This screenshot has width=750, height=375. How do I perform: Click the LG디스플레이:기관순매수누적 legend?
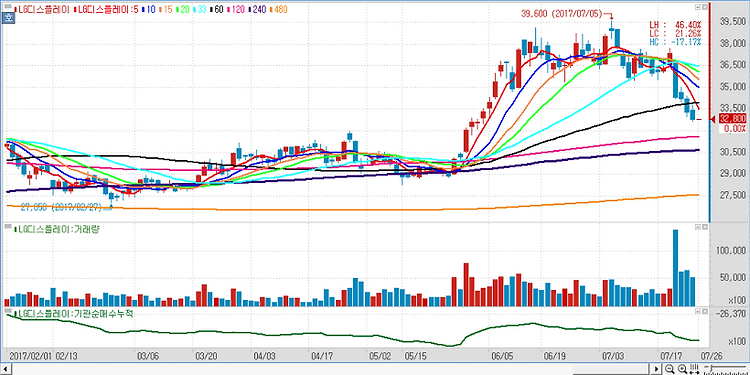pyautogui.click(x=74, y=314)
